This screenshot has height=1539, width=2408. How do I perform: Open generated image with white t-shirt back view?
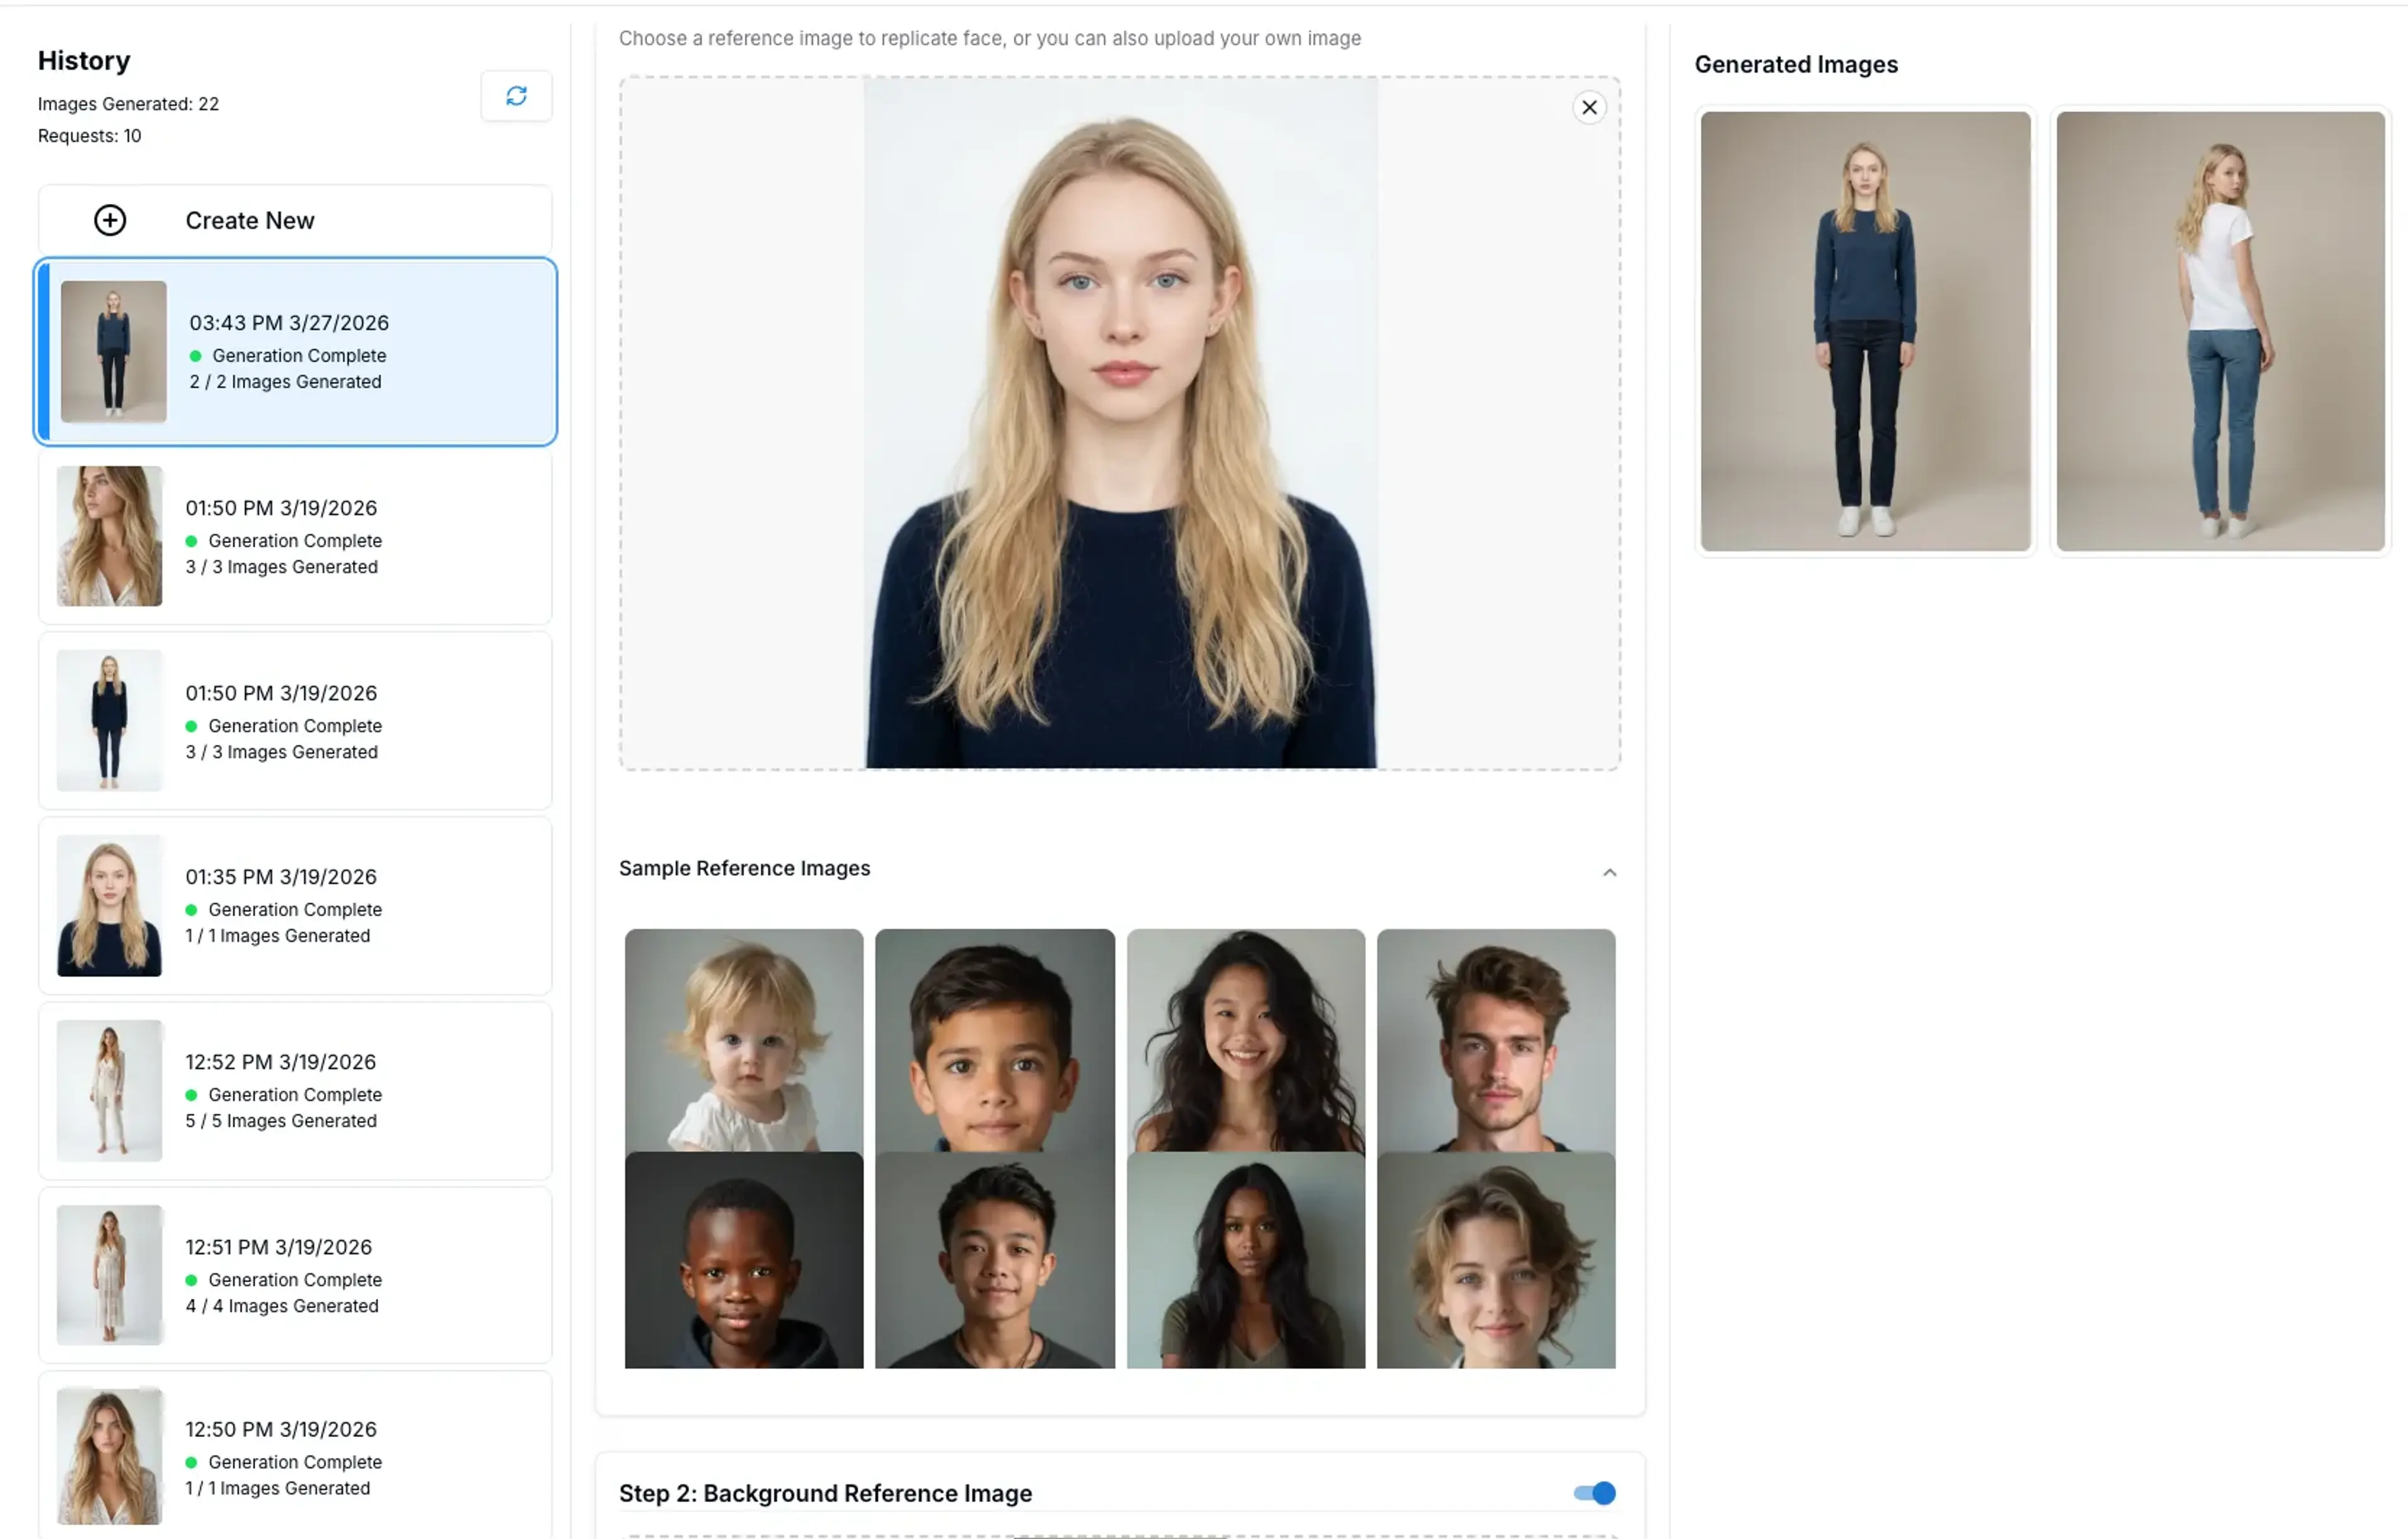coord(2220,331)
